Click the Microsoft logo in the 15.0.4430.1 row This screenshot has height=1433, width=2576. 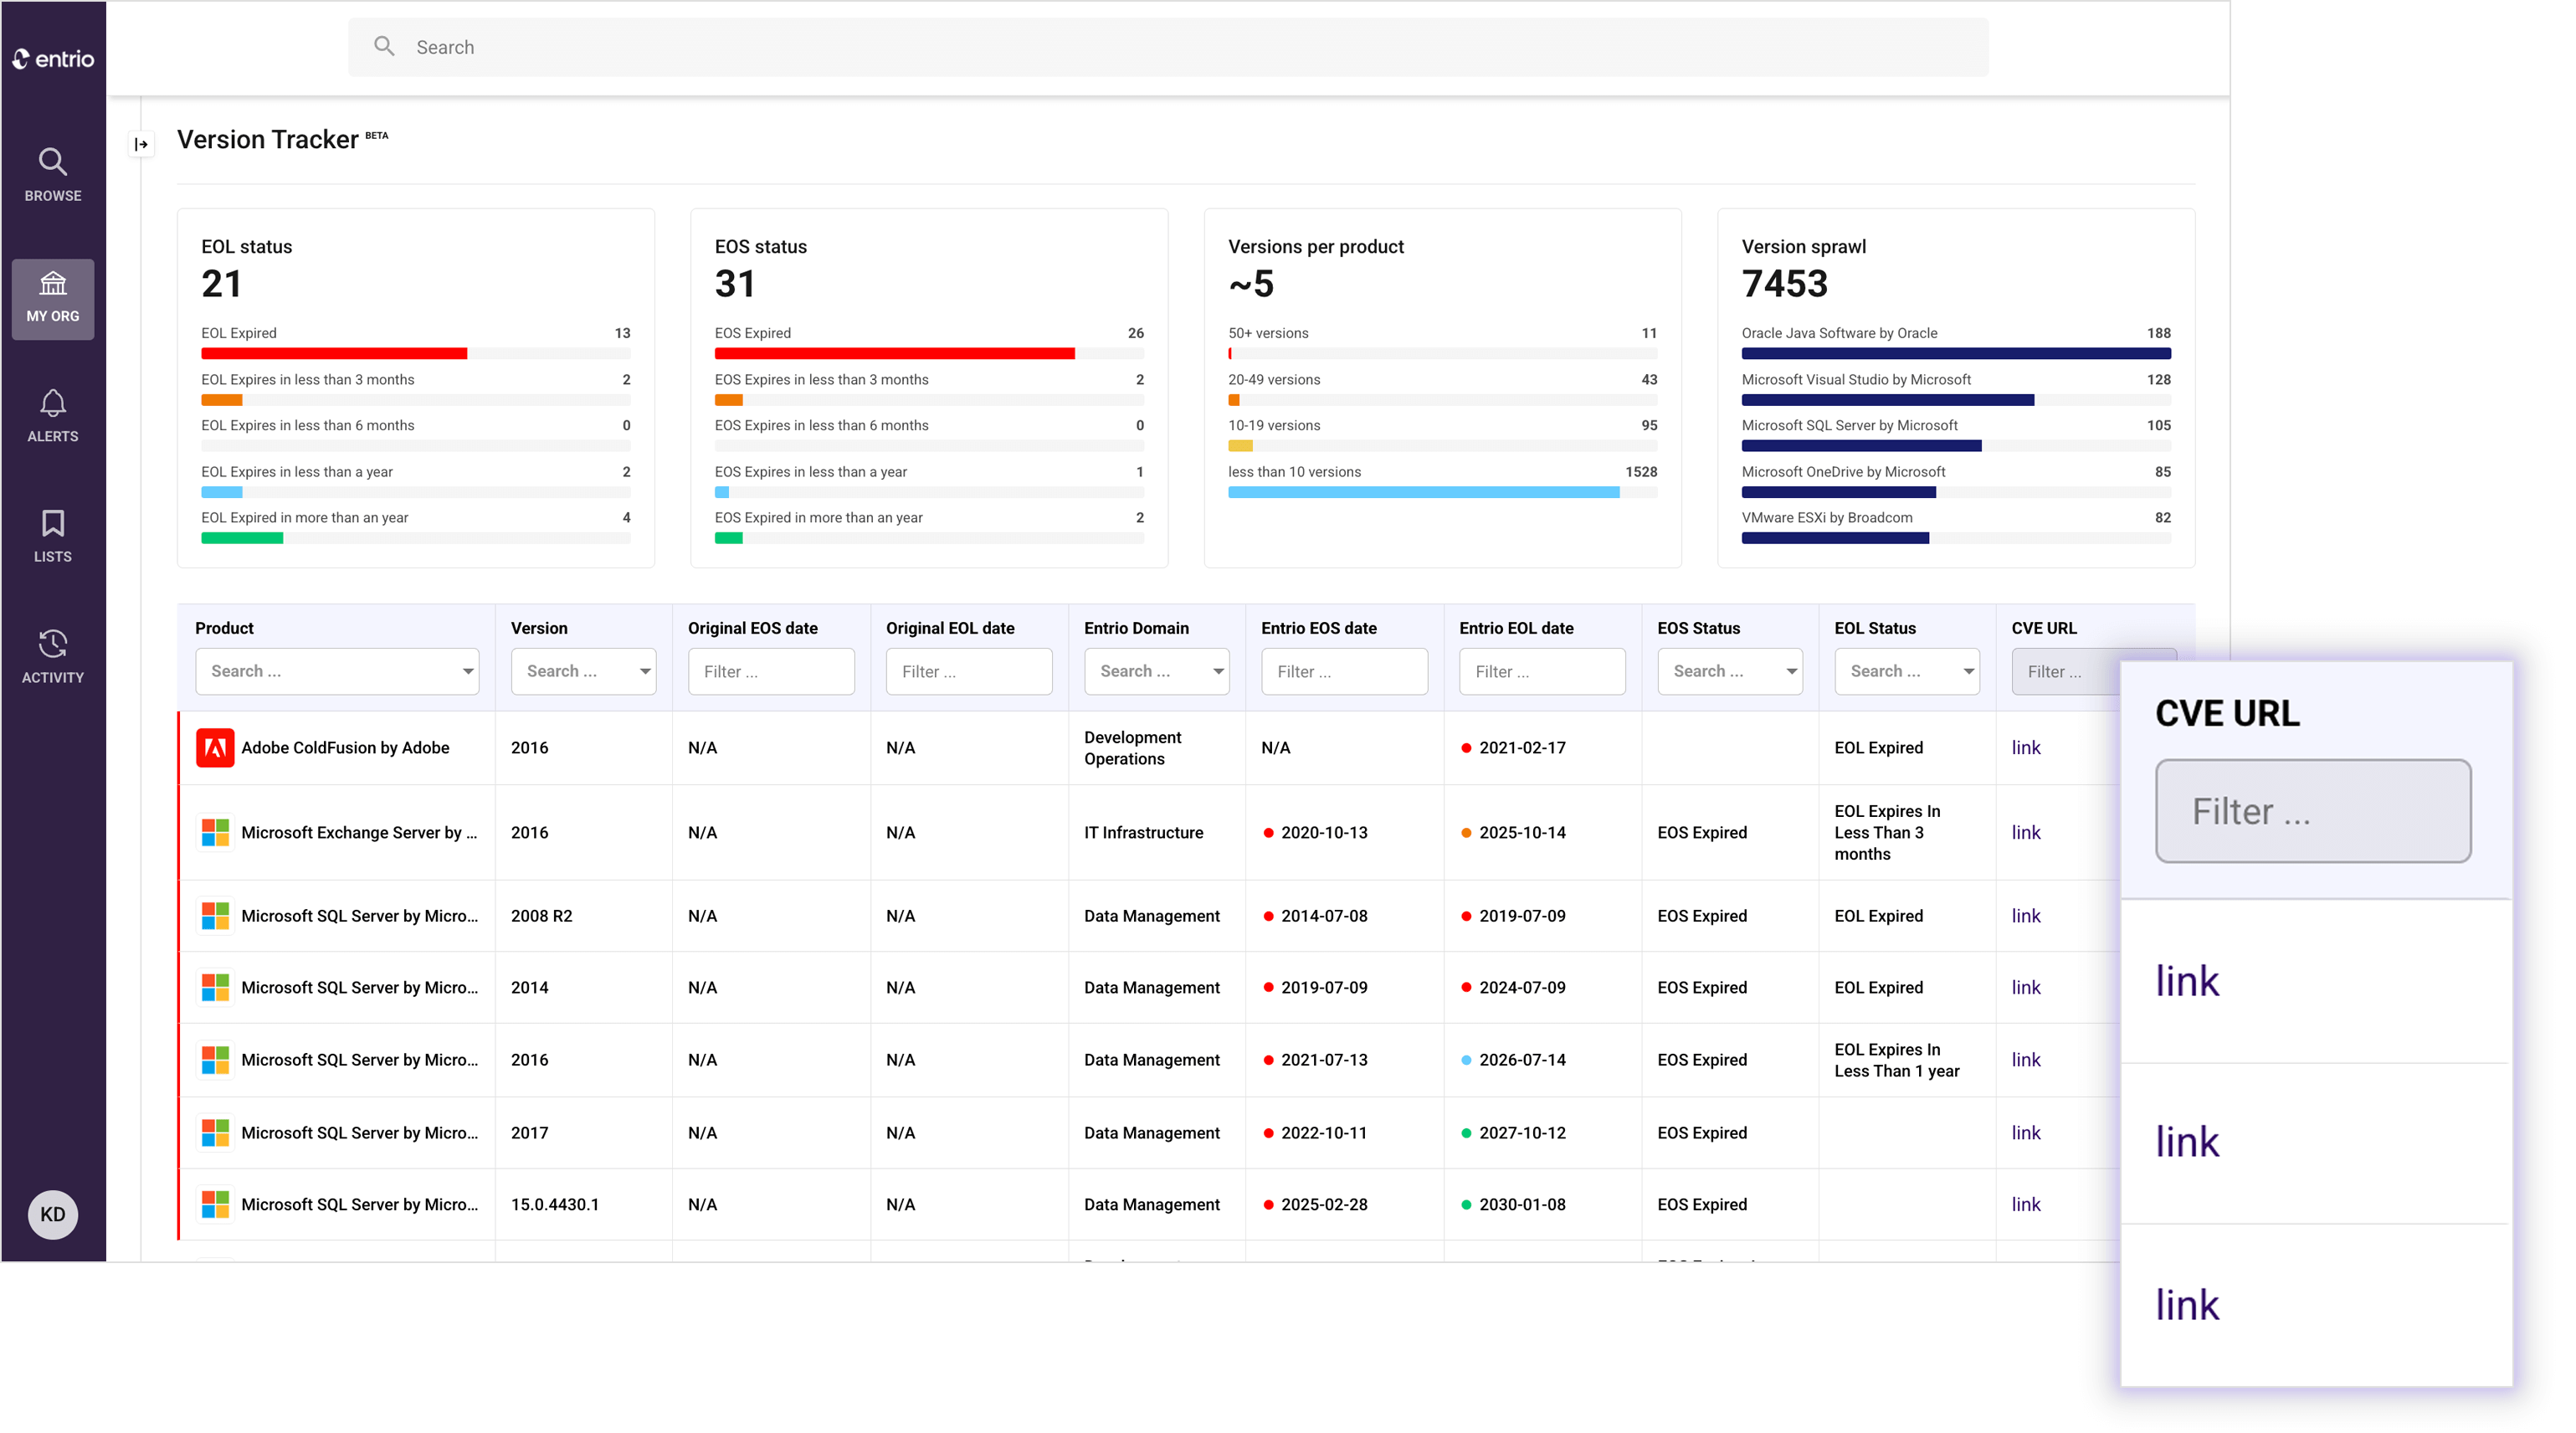pyautogui.click(x=215, y=1204)
